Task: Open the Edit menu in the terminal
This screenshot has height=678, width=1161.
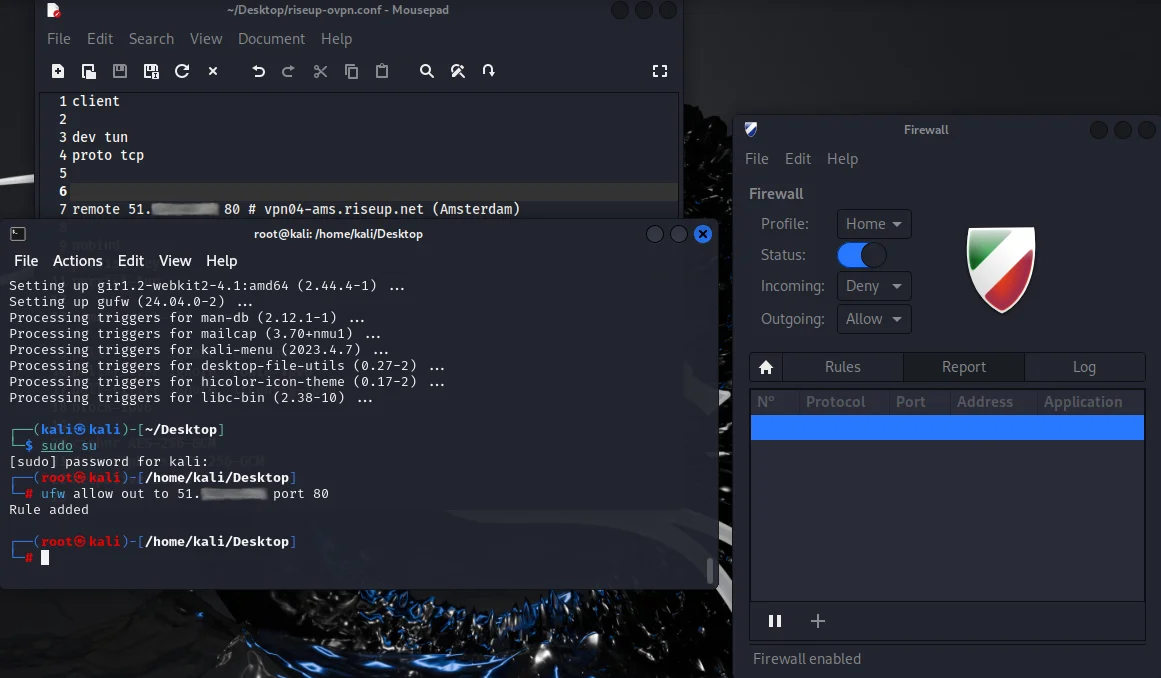Action: pyautogui.click(x=130, y=261)
